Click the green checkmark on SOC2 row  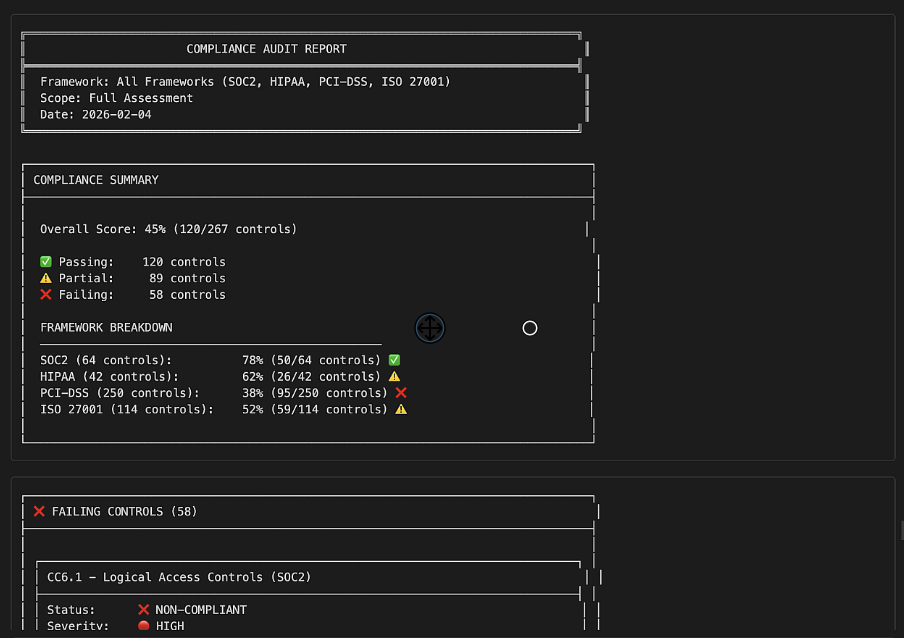click(x=394, y=360)
